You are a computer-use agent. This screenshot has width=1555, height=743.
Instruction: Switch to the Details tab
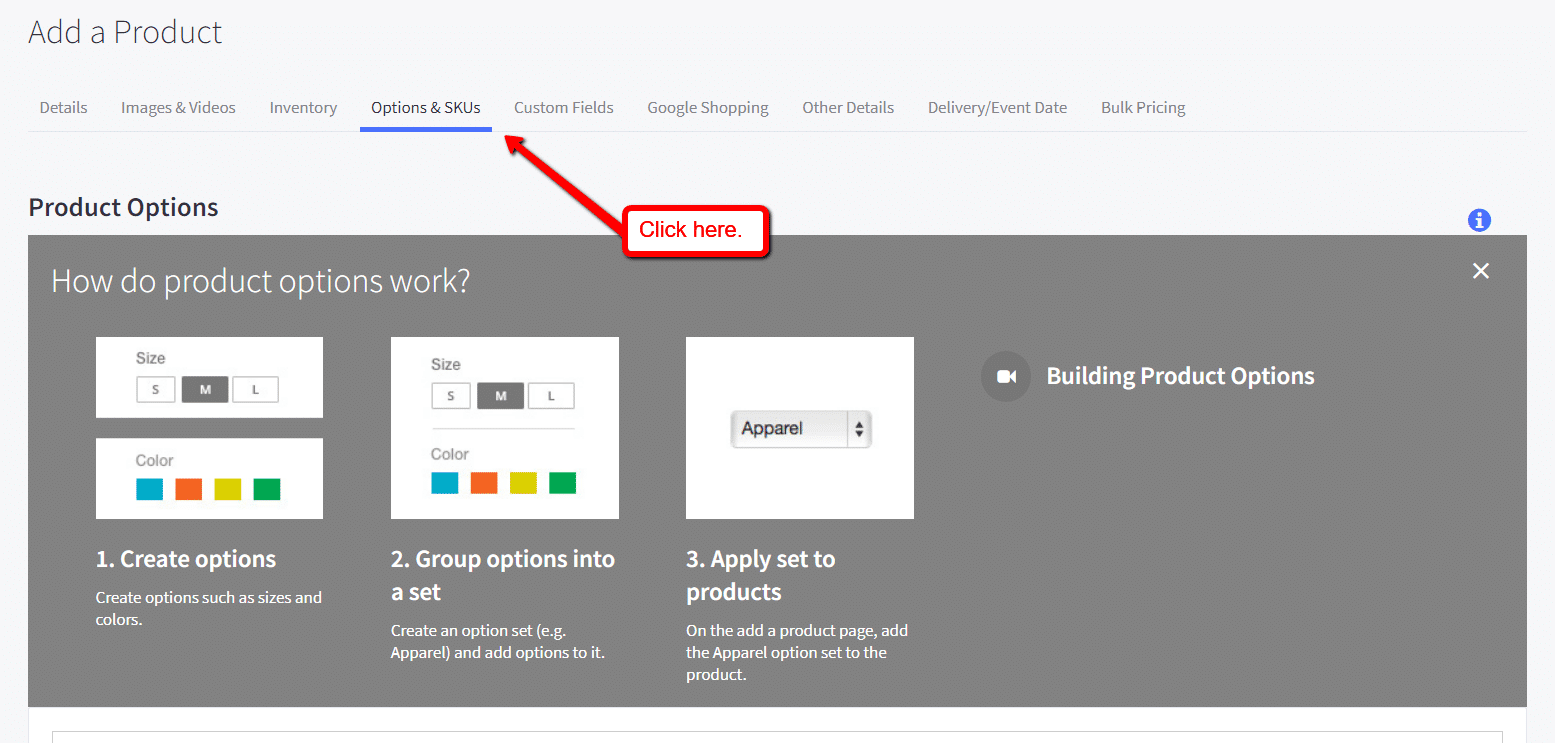tap(63, 107)
